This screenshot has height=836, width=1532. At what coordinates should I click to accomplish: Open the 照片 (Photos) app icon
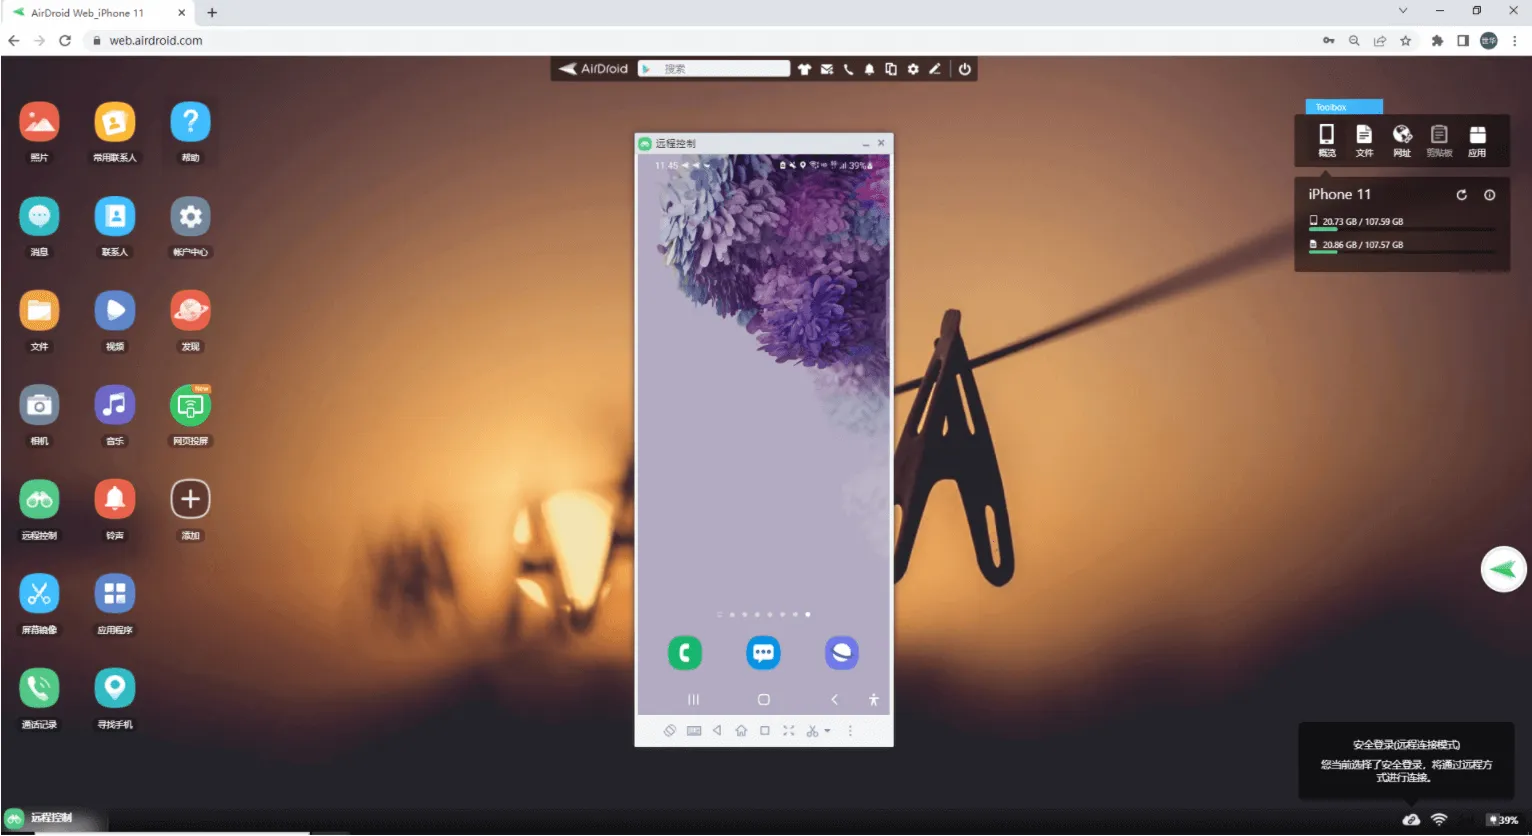(39, 120)
